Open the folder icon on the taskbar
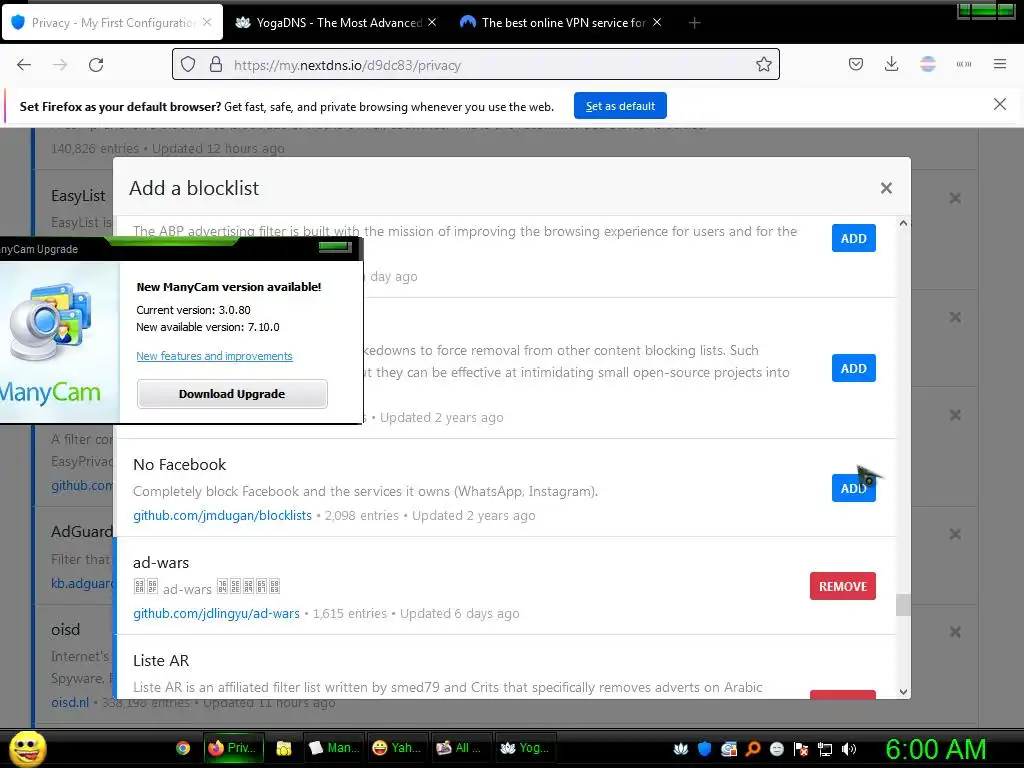This screenshot has width=1024, height=768. pyautogui.click(x=283, y=748)
